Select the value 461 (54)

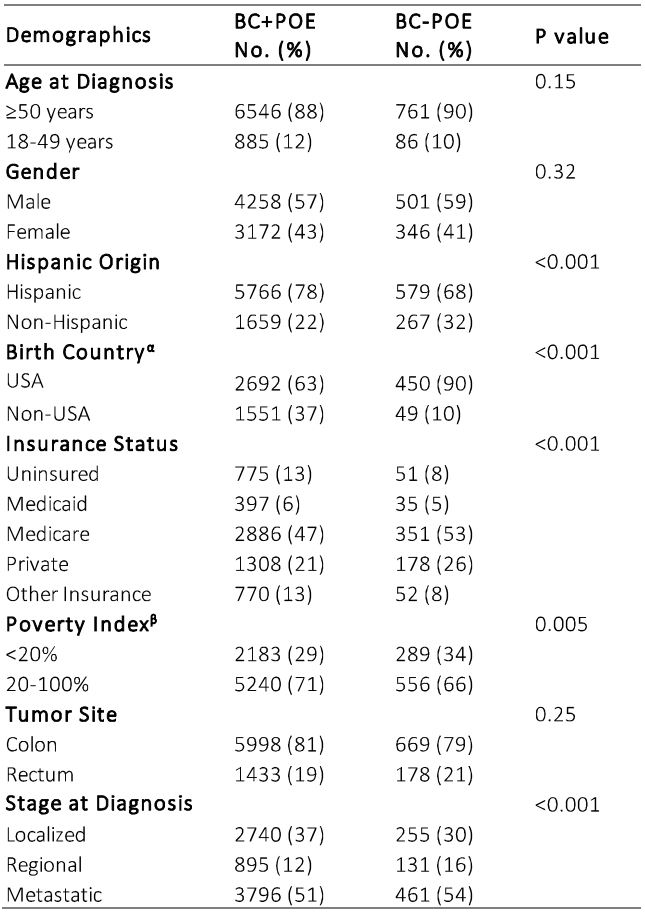[x=434, y=895]
